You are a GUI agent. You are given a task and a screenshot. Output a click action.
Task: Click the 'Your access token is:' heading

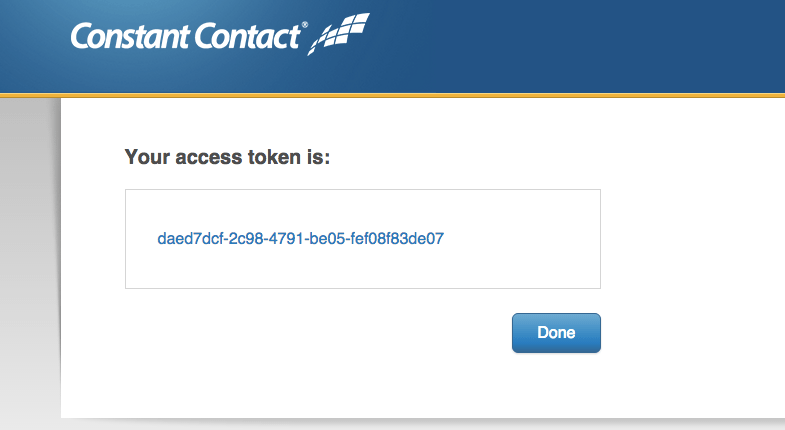(227, 157)
